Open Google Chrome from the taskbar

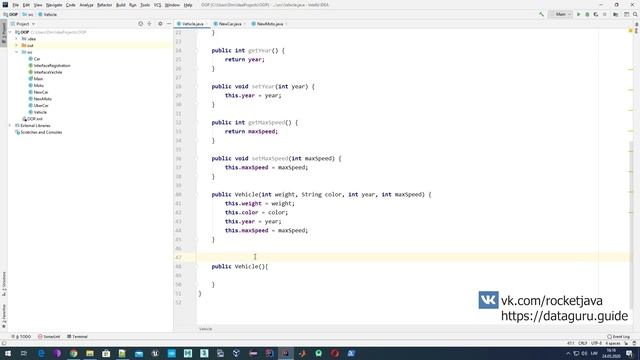[x=73, y=353]
